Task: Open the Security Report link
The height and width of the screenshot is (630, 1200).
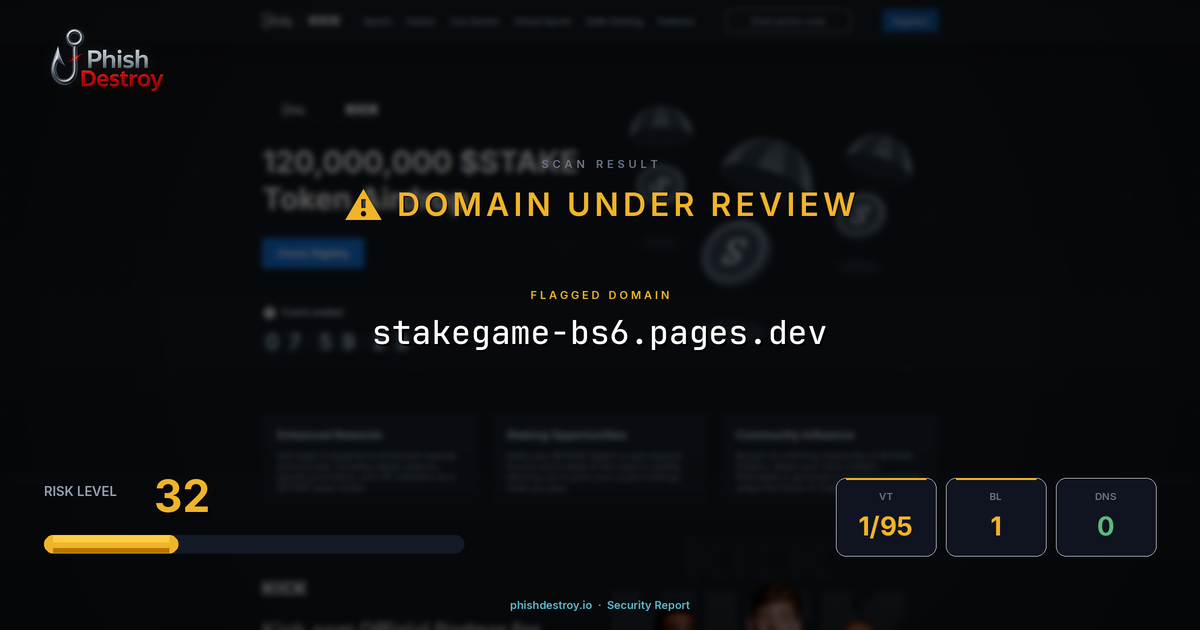Action: [648, 605]
